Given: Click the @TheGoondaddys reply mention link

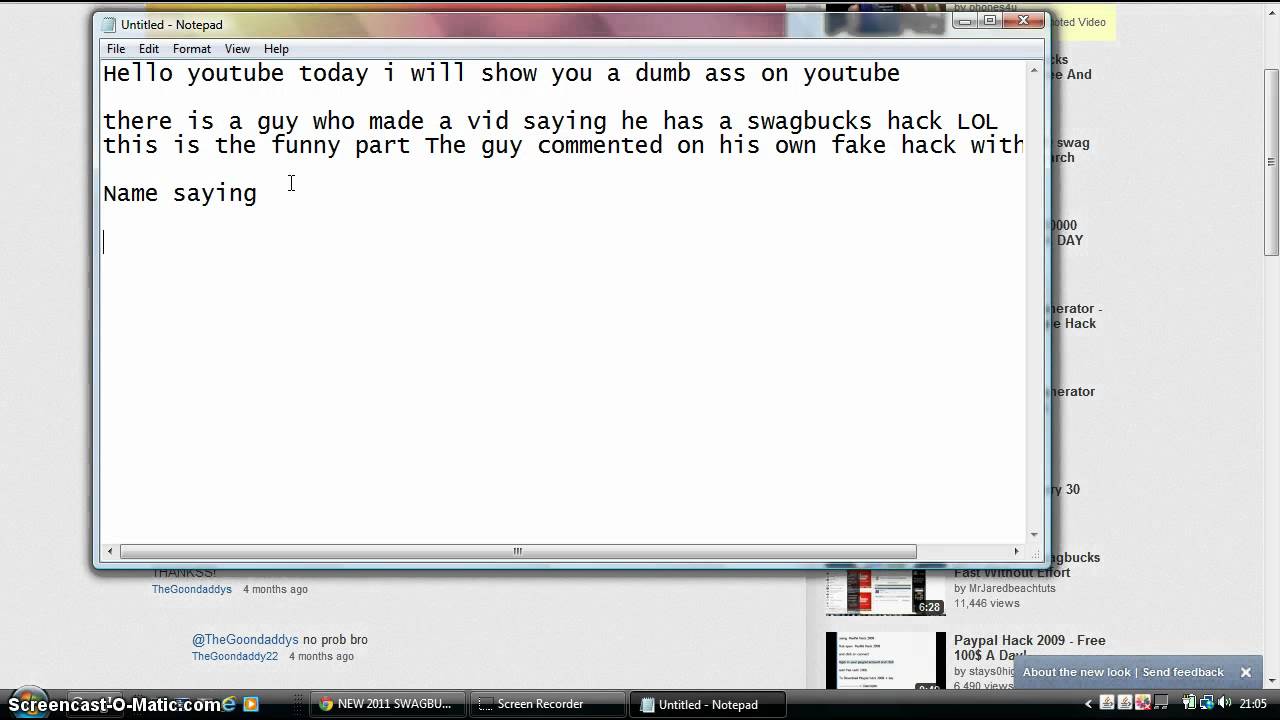Looking at the screenshot, I should point(245,639).
